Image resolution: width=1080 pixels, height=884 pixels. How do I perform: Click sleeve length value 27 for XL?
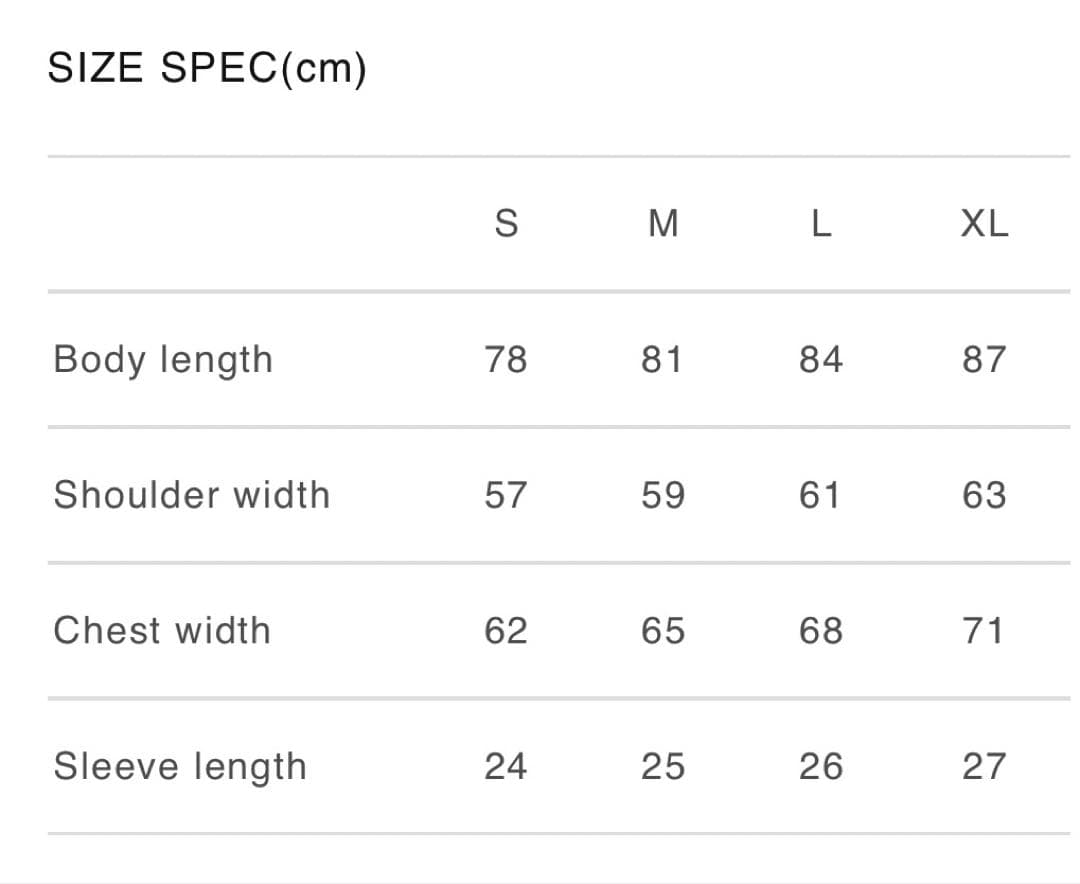click(984, 767)
